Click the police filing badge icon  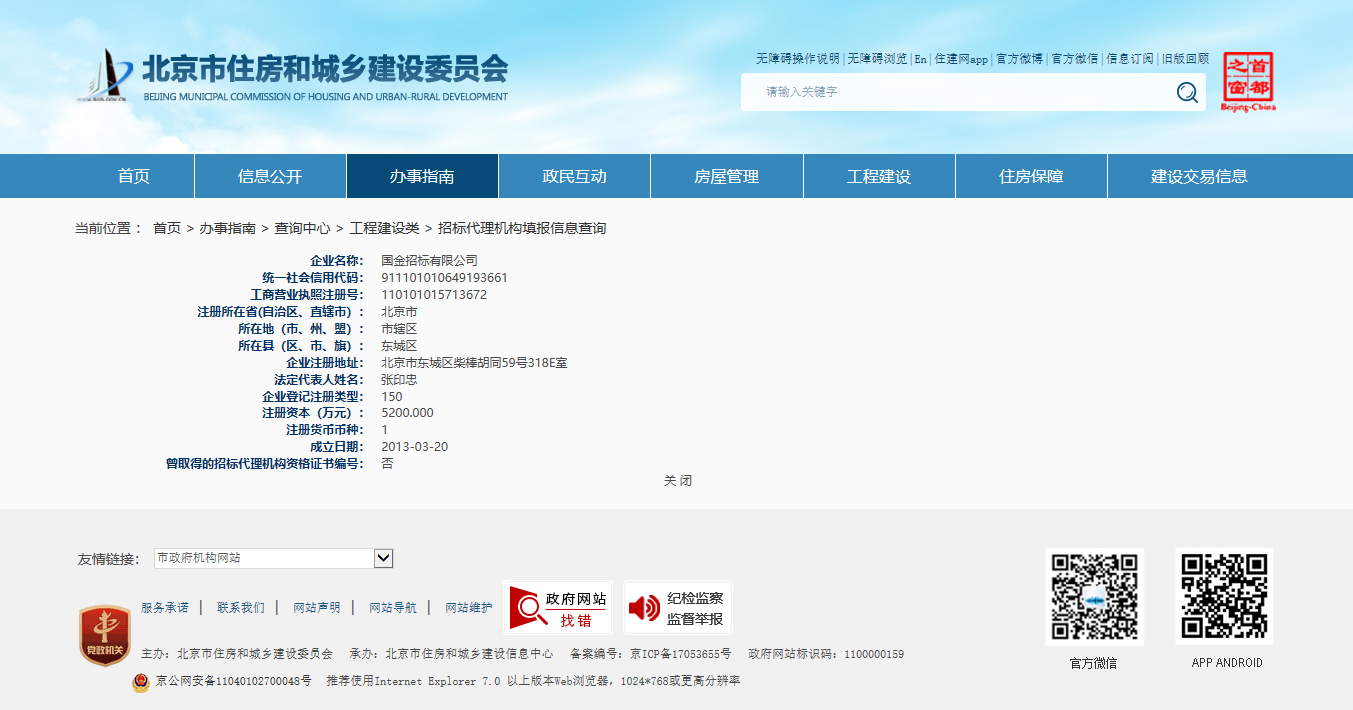point(141,682)
